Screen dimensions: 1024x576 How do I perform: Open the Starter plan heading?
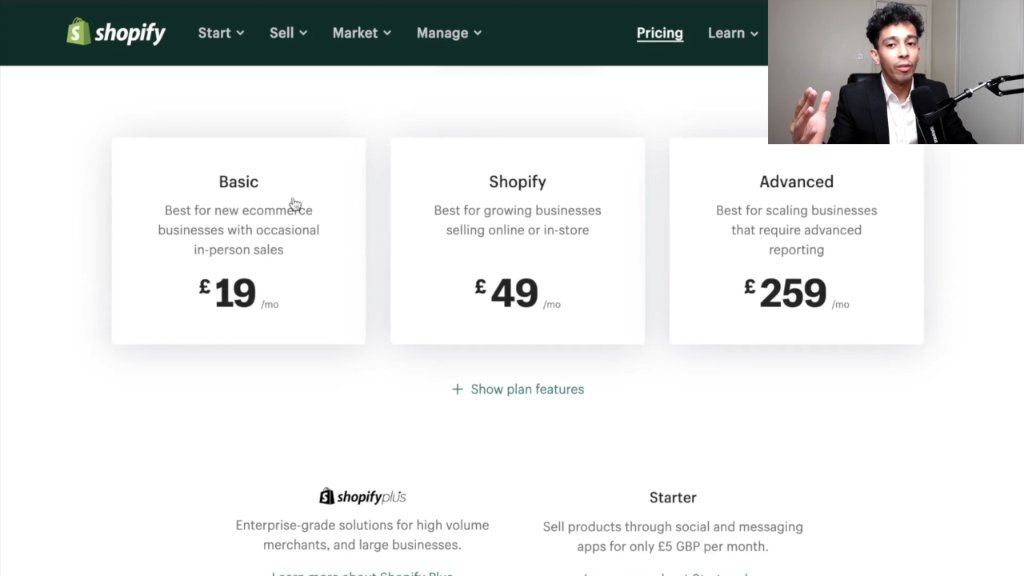673,498
